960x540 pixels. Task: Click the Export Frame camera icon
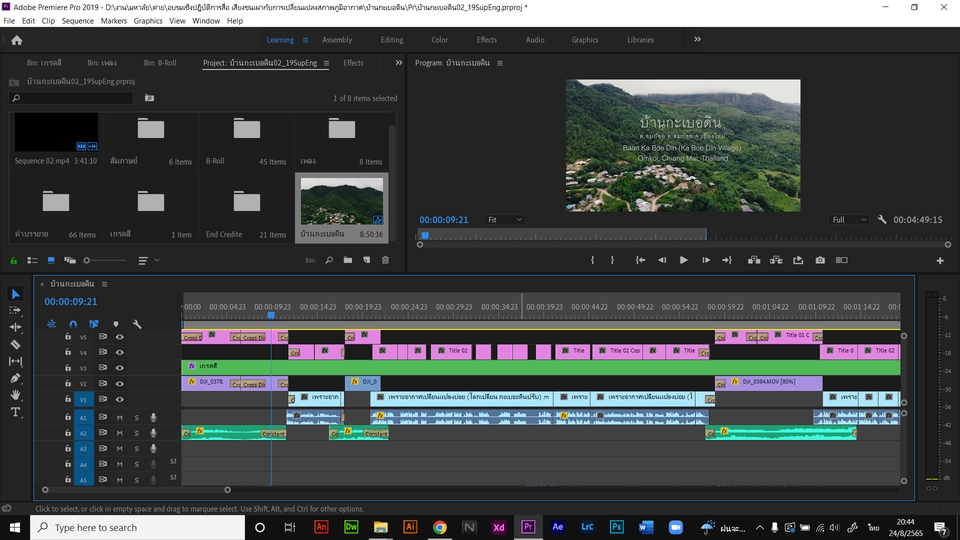tap(820, 260)
